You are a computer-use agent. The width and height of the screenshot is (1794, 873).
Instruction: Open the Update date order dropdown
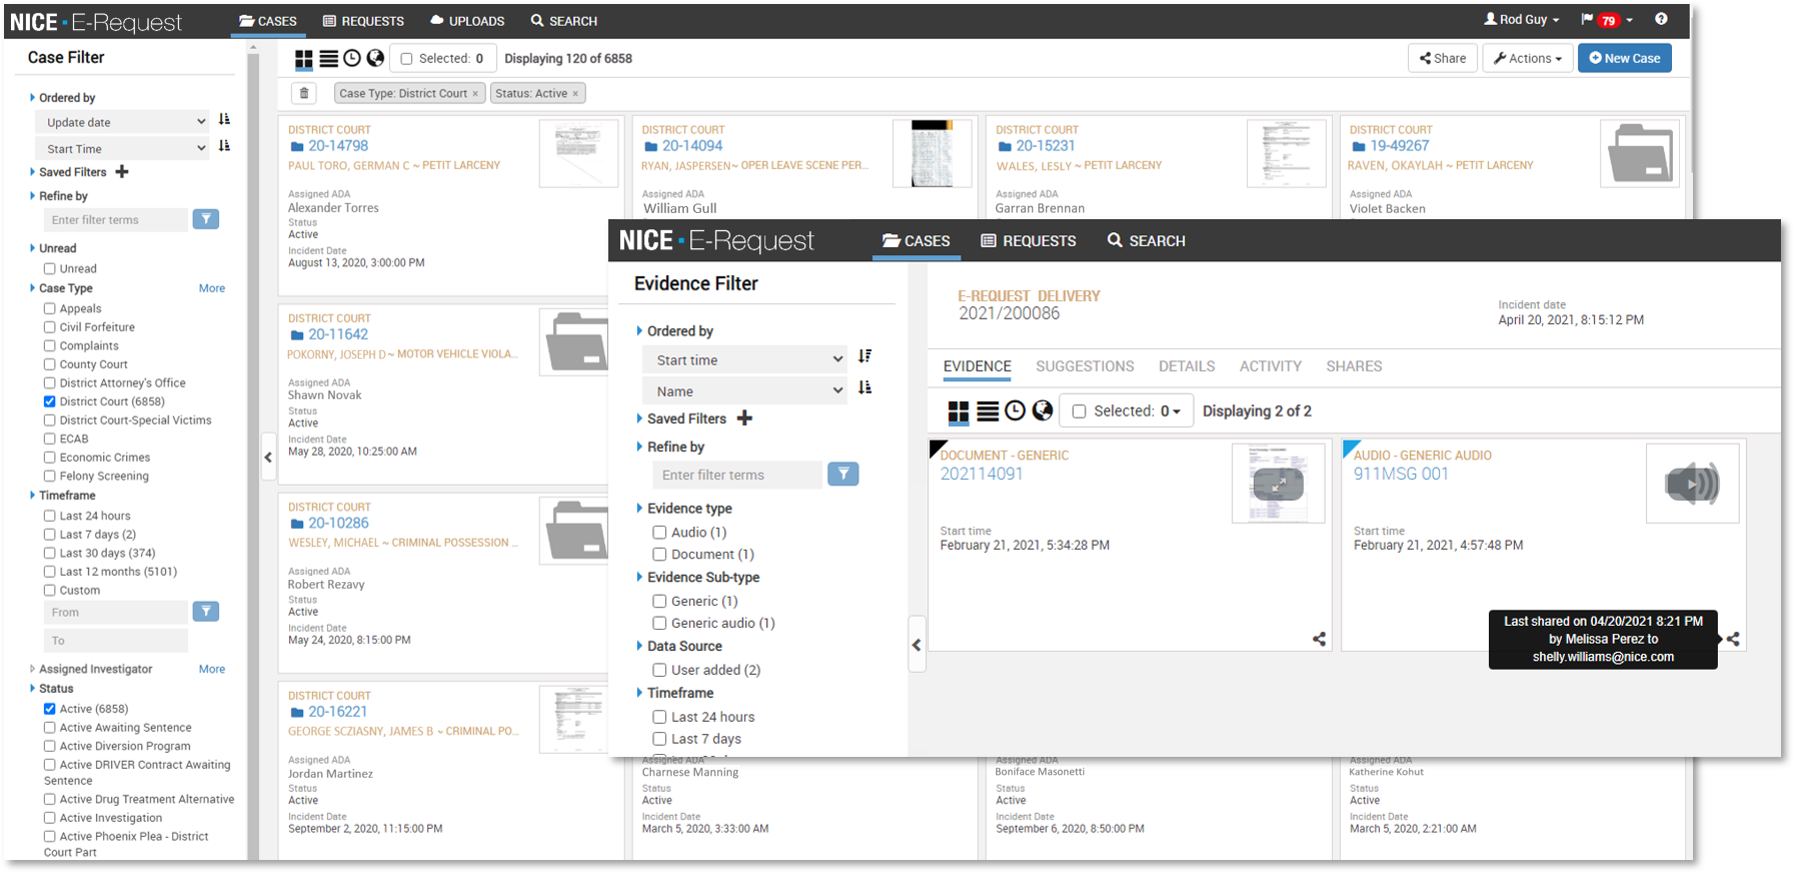[124, 122]
